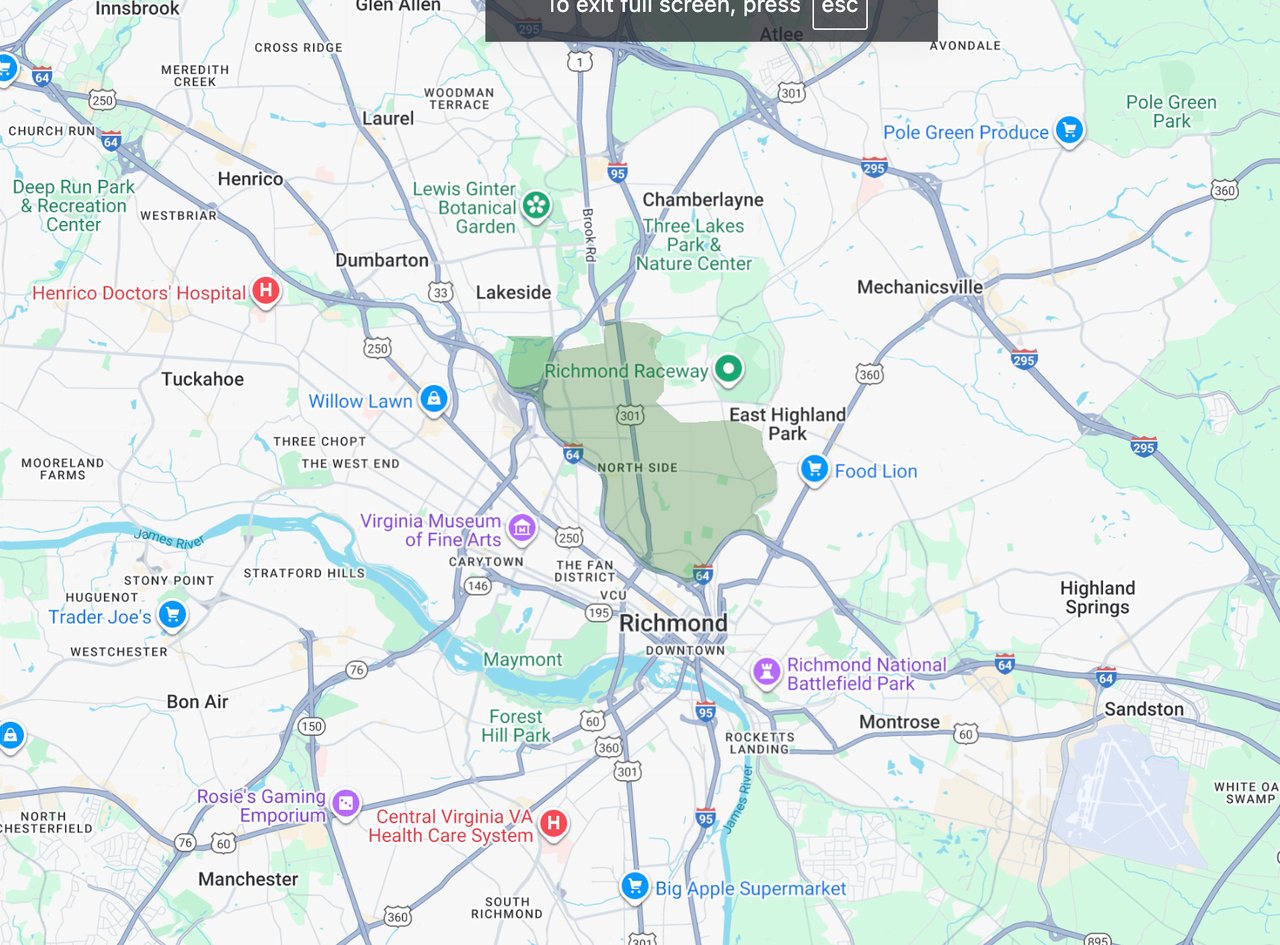
Task: Open the Central Virginia VA Health Care marker
Action: pyautogui.click(x=553, y=824)
